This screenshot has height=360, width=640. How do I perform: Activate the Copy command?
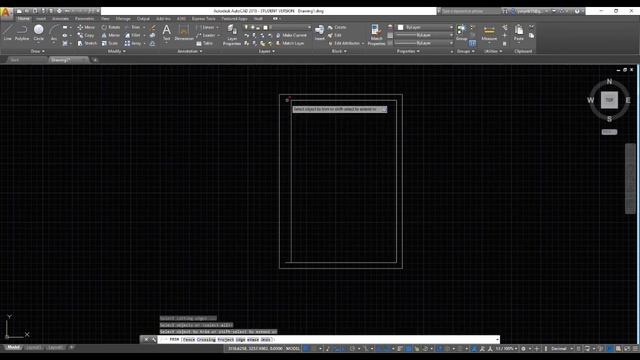[x=86, y=36]
